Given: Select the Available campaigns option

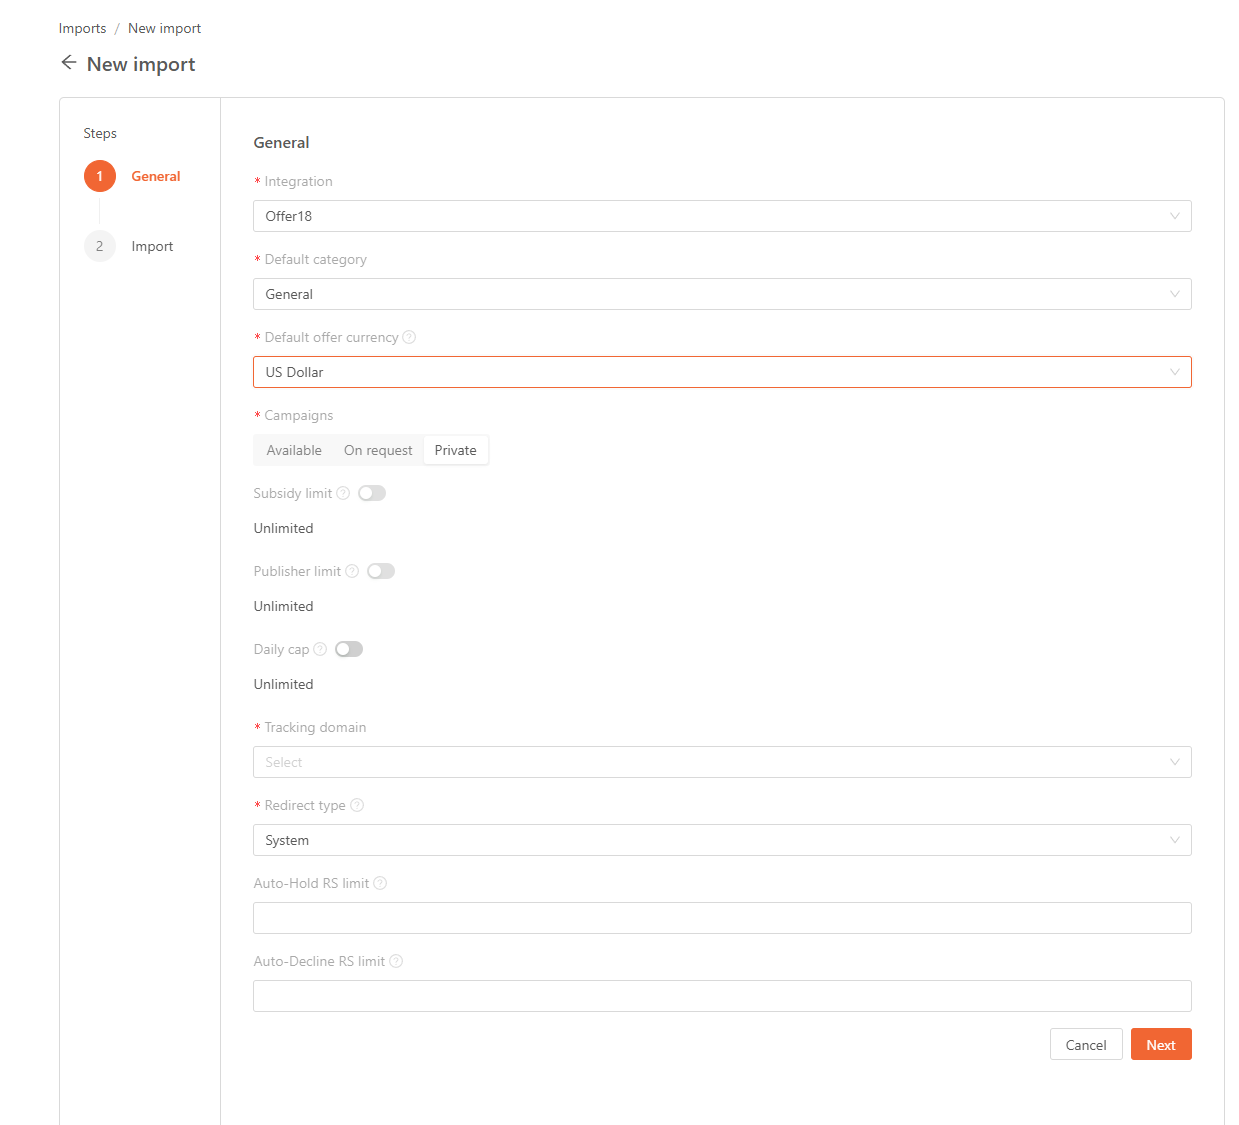Looking at the screenshot, I should click(x=294, y=451).
